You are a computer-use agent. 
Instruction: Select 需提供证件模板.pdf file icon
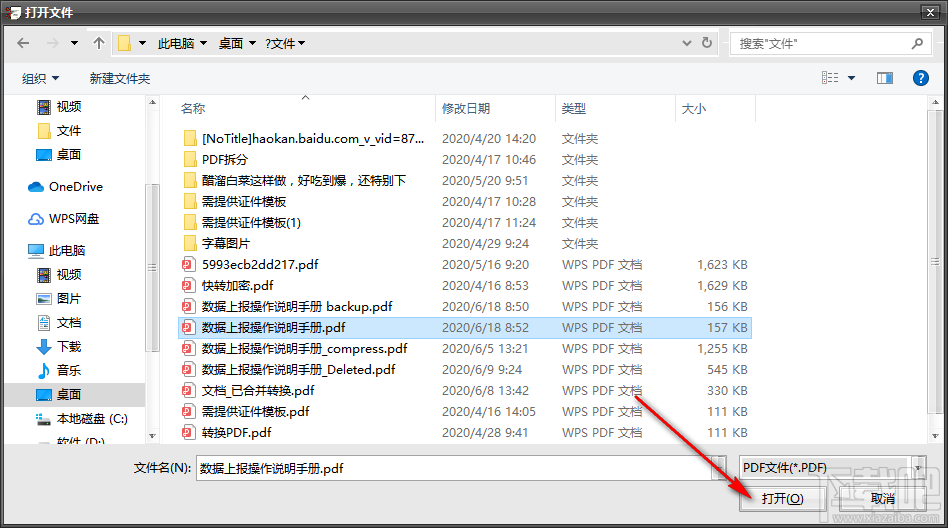(x=189, y=411)
